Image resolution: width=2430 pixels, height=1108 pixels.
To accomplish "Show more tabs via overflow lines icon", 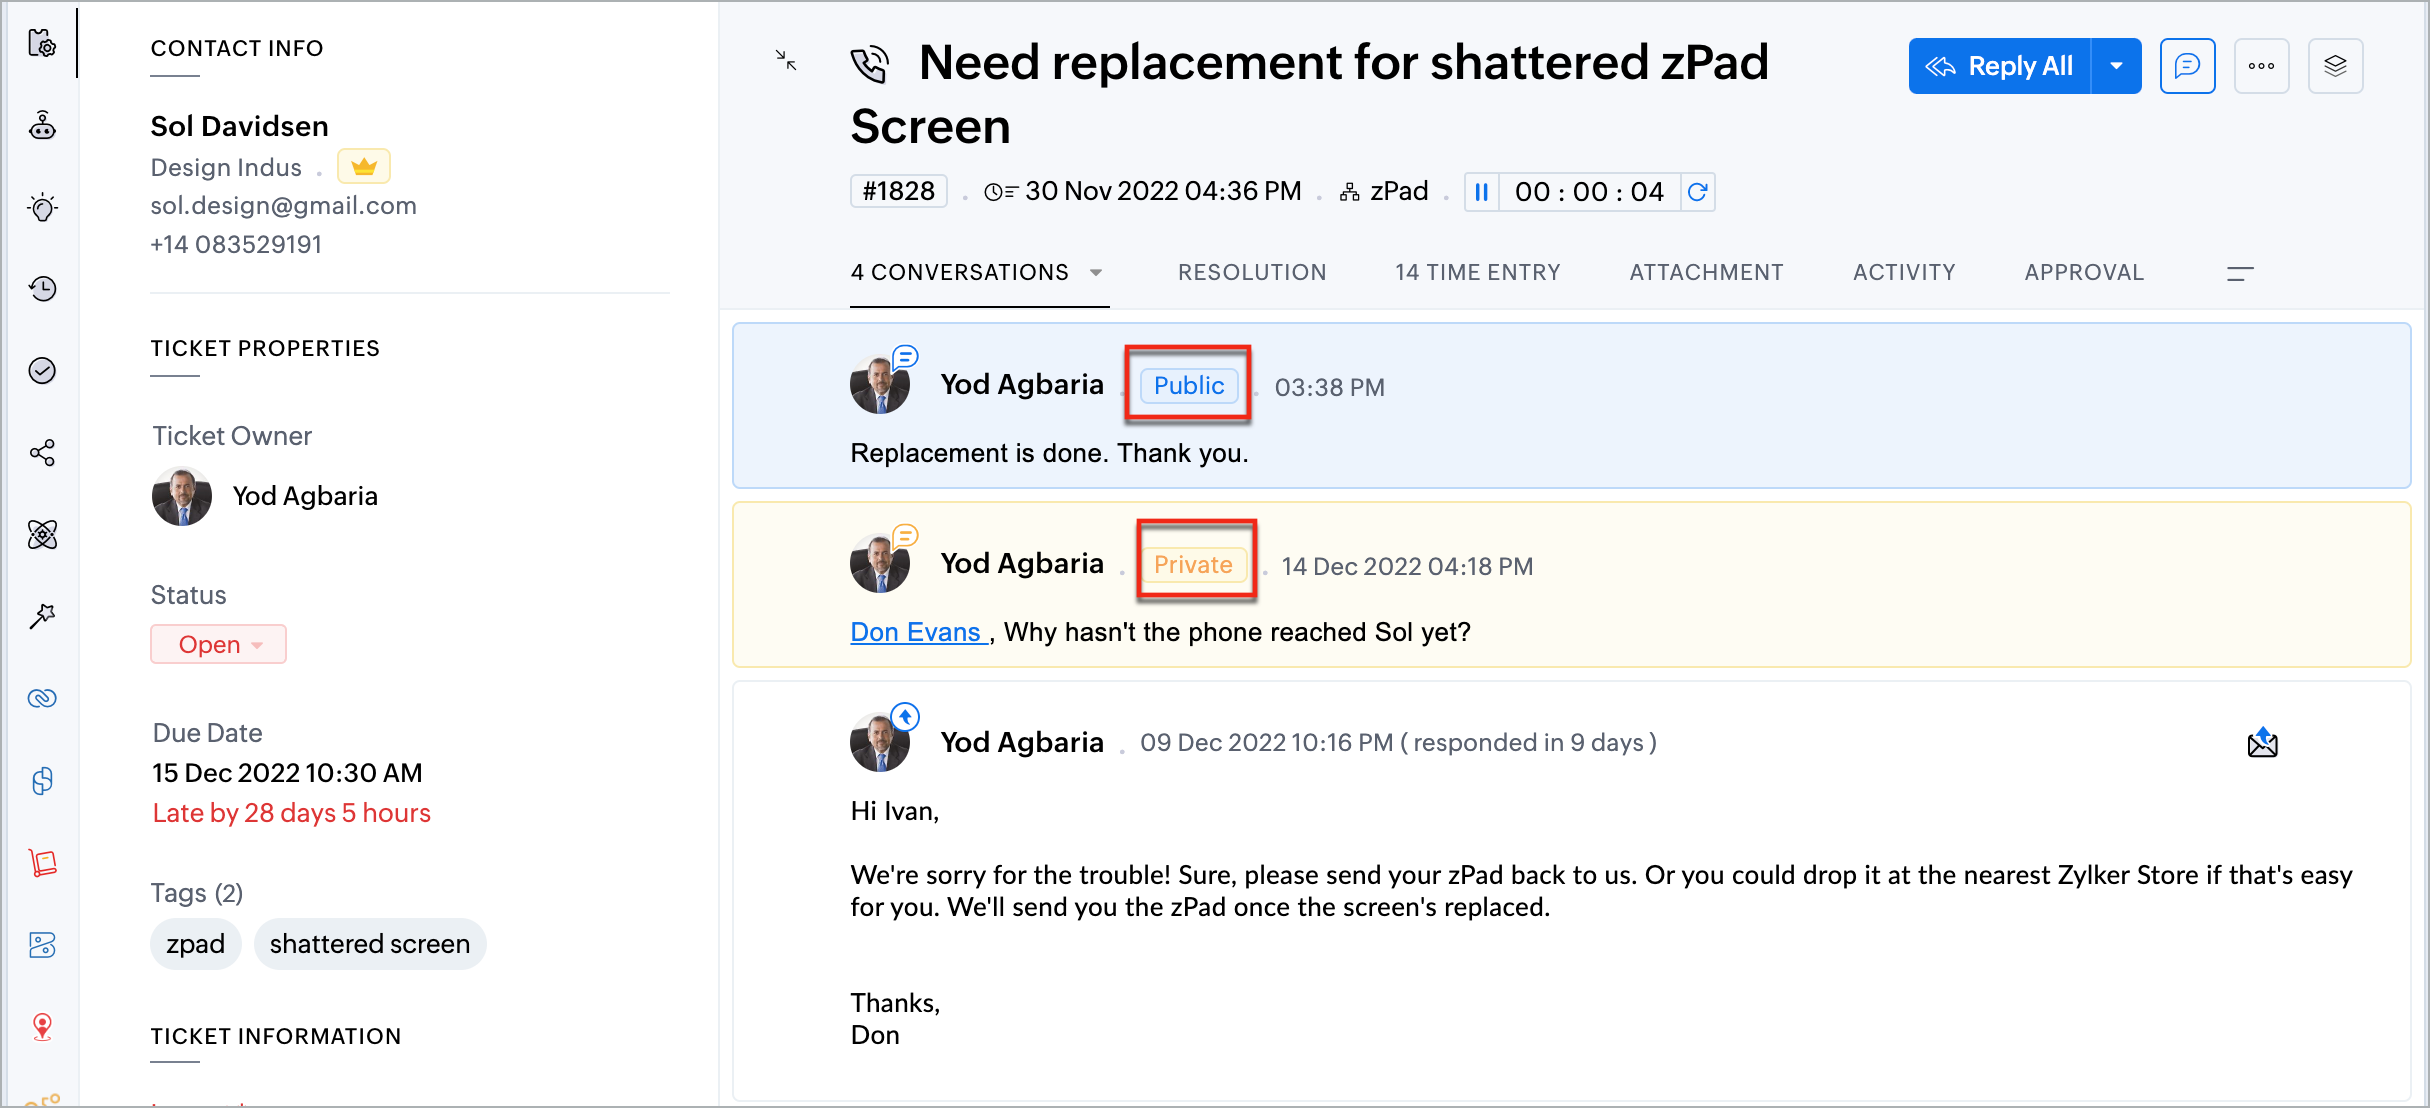I will click(2240, 273).
